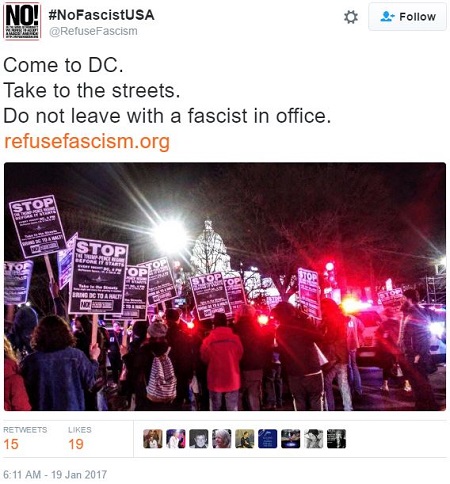Open the 6:11 AM - 19 Jan 2017 timestamp
This screenshot has width=450, height=484.
[55, 474]
